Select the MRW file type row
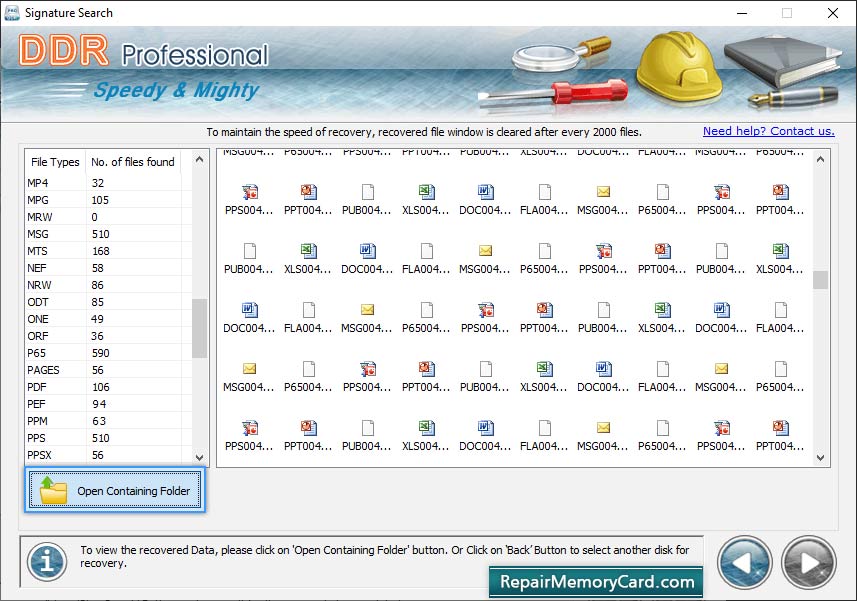The width and height of the screenshot is (857, 601). pyautogui.click(x=108, y=216)
